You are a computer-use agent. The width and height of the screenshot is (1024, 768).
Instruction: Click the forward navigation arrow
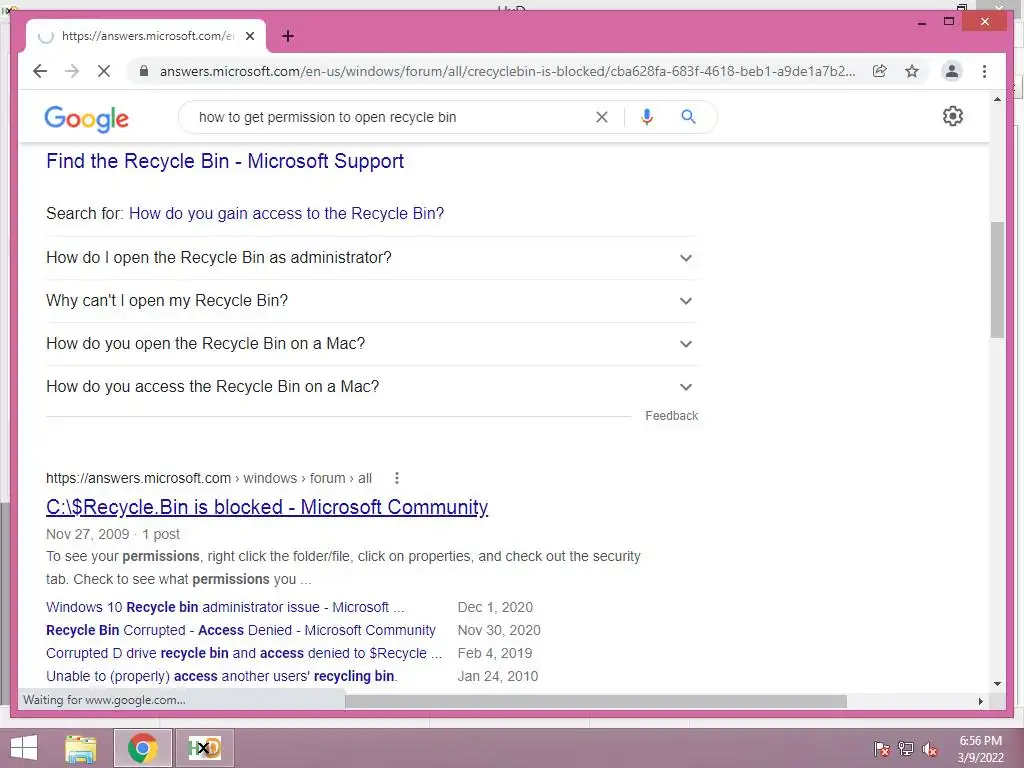(x=72, y=71)
